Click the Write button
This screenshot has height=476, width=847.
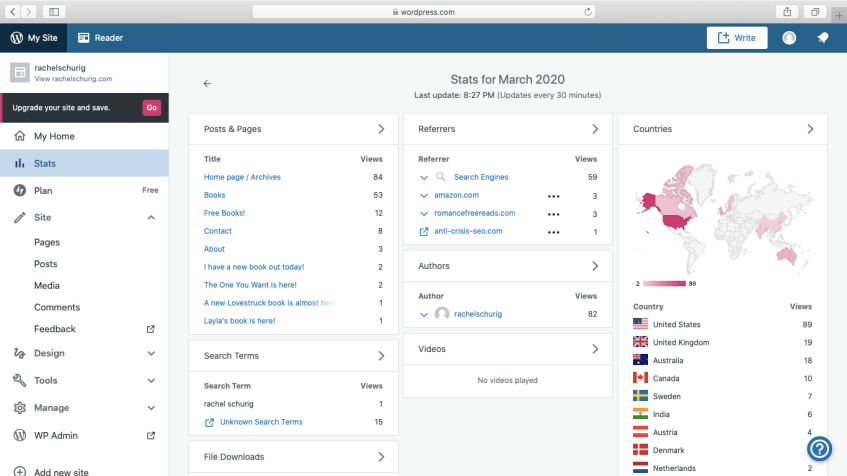point(737,38)
